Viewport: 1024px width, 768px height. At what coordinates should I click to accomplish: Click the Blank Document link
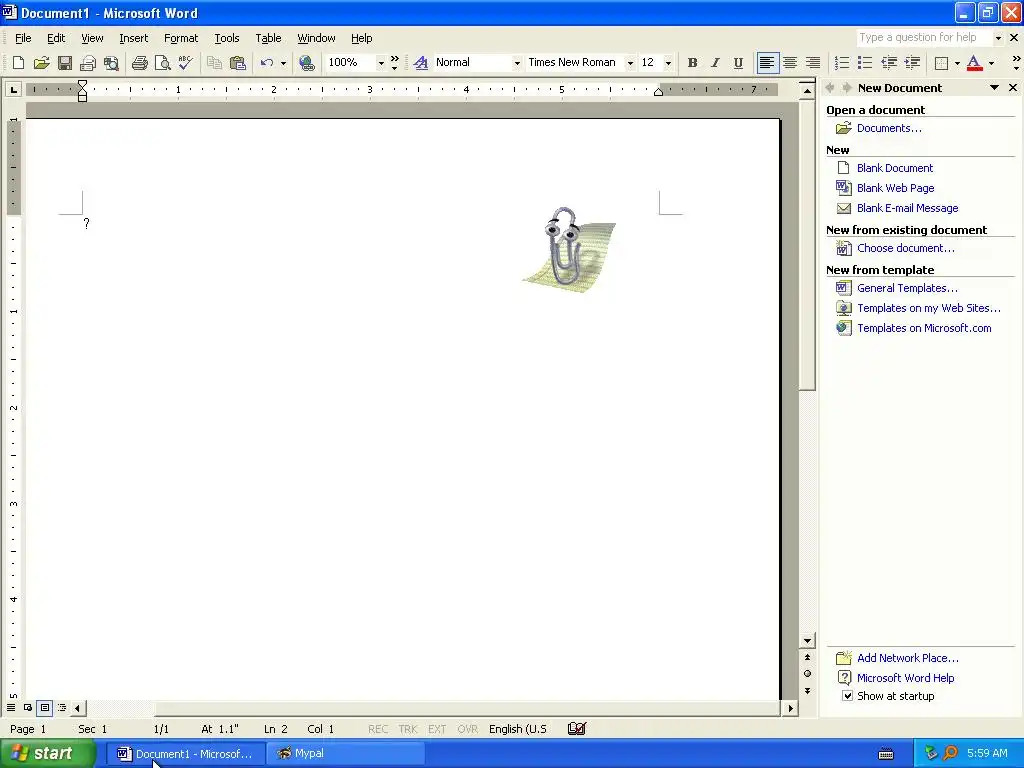click(895, 168)
